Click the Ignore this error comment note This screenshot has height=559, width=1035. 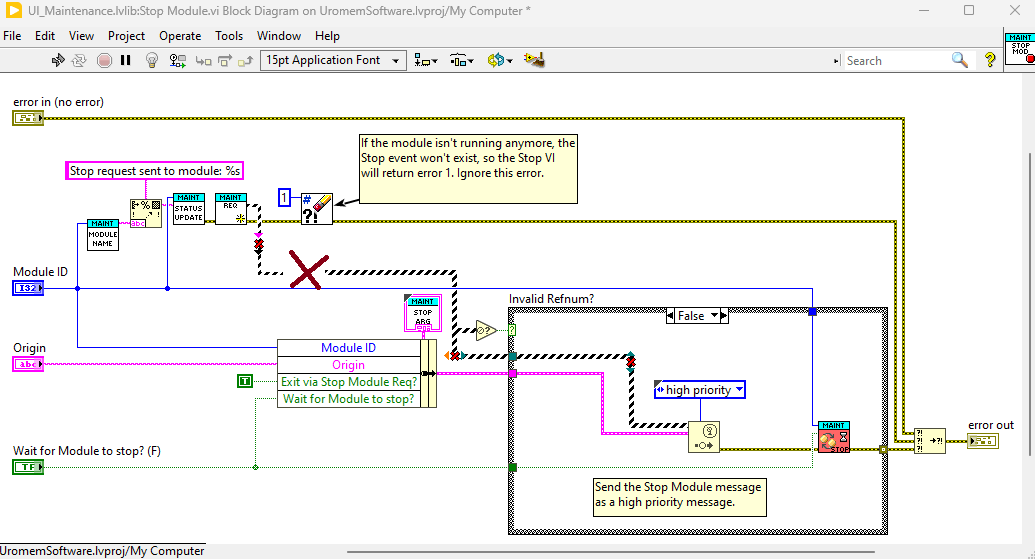tap(468, 169)
